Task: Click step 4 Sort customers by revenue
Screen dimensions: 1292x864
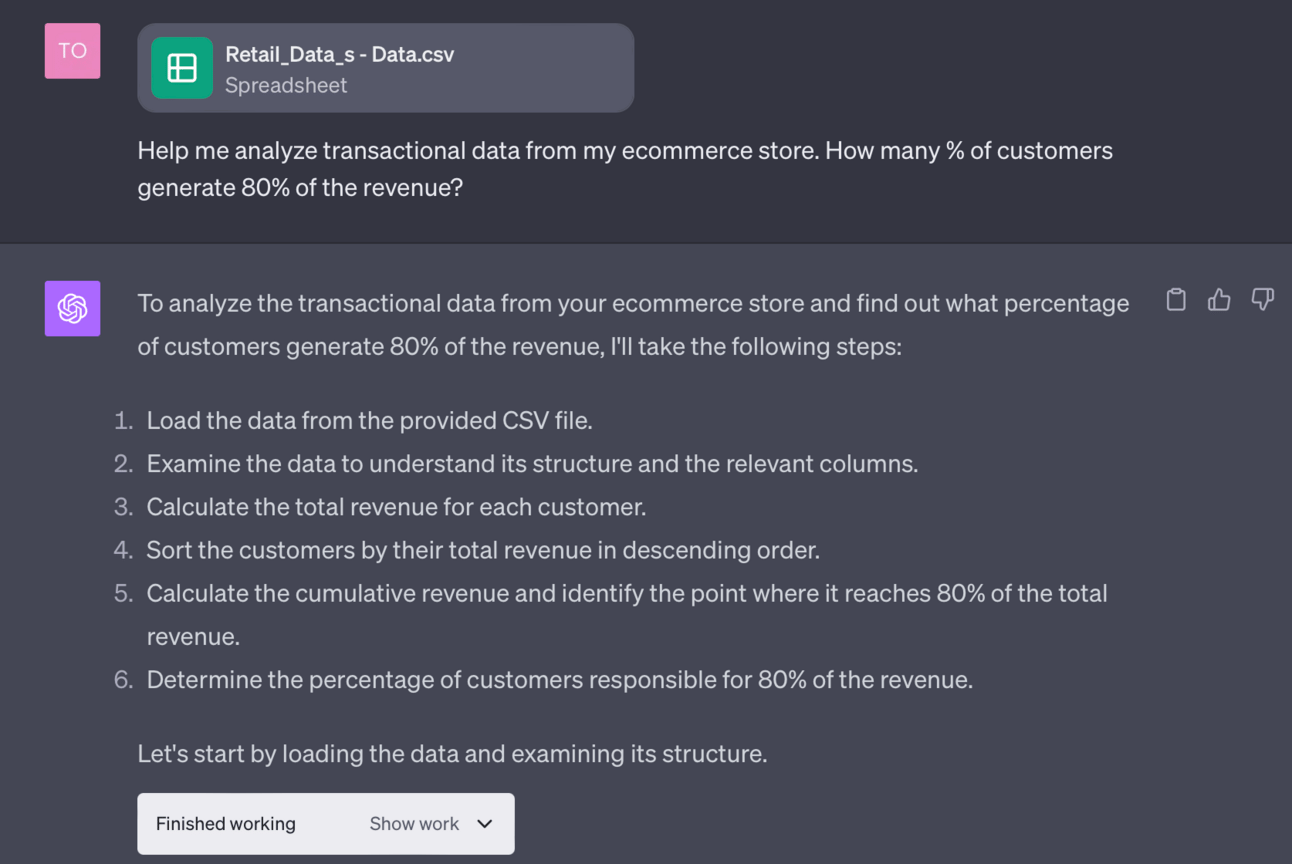Action: pyautogui.click(x=482, y=550)
